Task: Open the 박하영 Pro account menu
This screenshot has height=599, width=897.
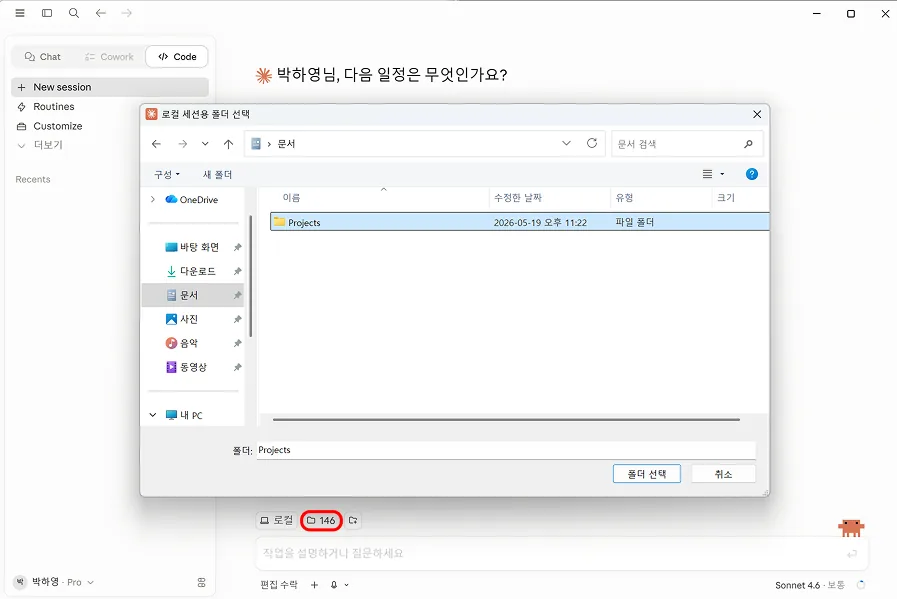Action: pos(53,582)
